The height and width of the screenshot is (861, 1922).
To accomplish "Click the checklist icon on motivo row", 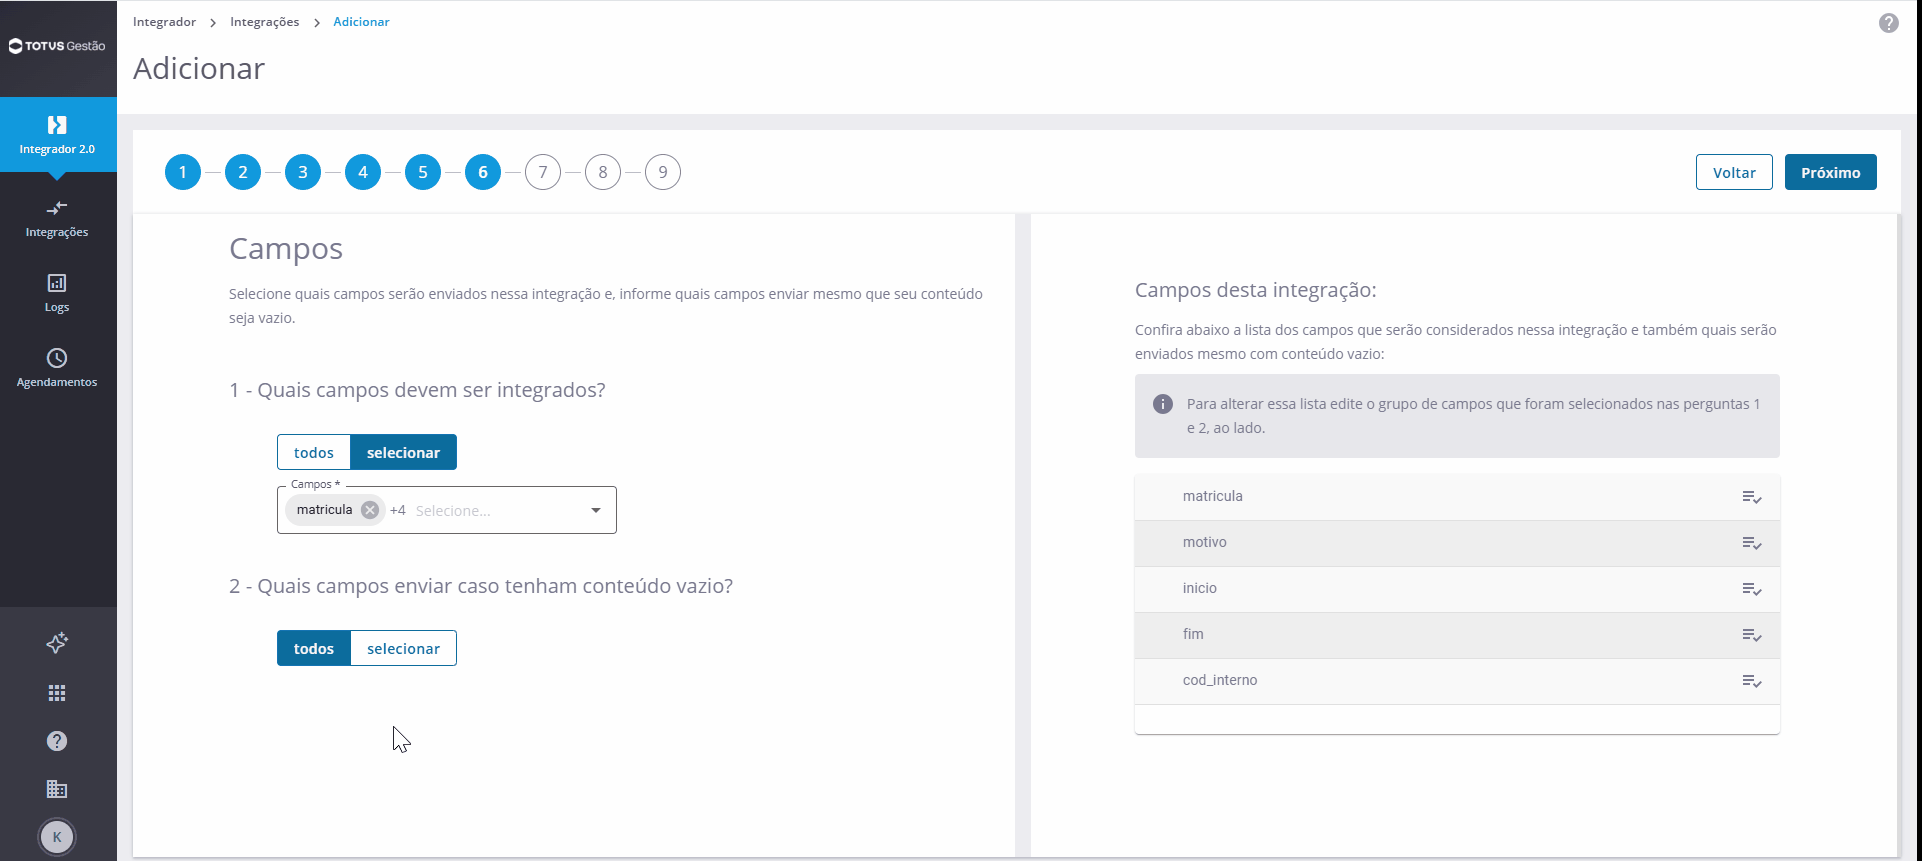I will pyautogui.click(x=1752, y=543).
